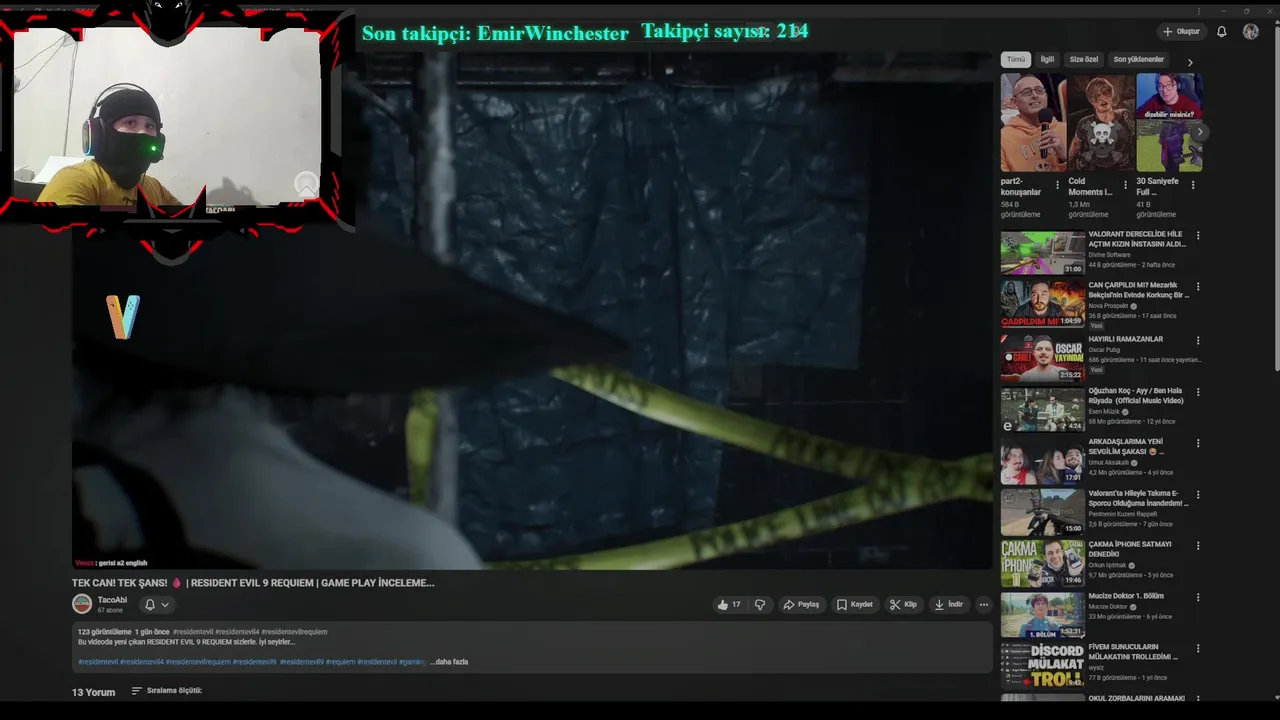Open the VALORANT DERECELİDE HİLE video thumbnail

[x=1043, y=253]
